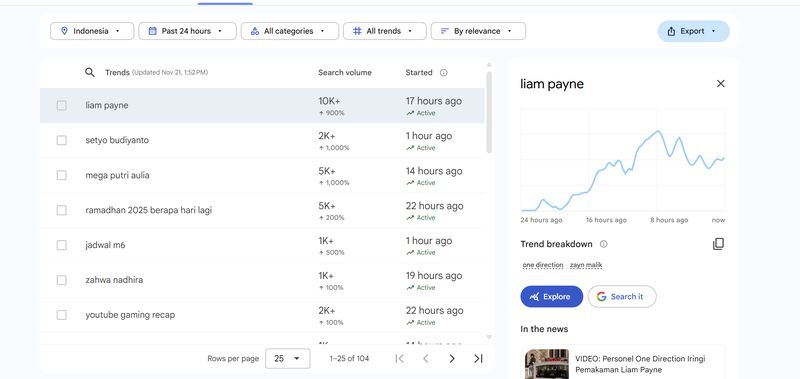The height and width of the screenshot is (379, 800).
Task: Click the info icon beside Trend breakdown
Action: pos(604,244)
